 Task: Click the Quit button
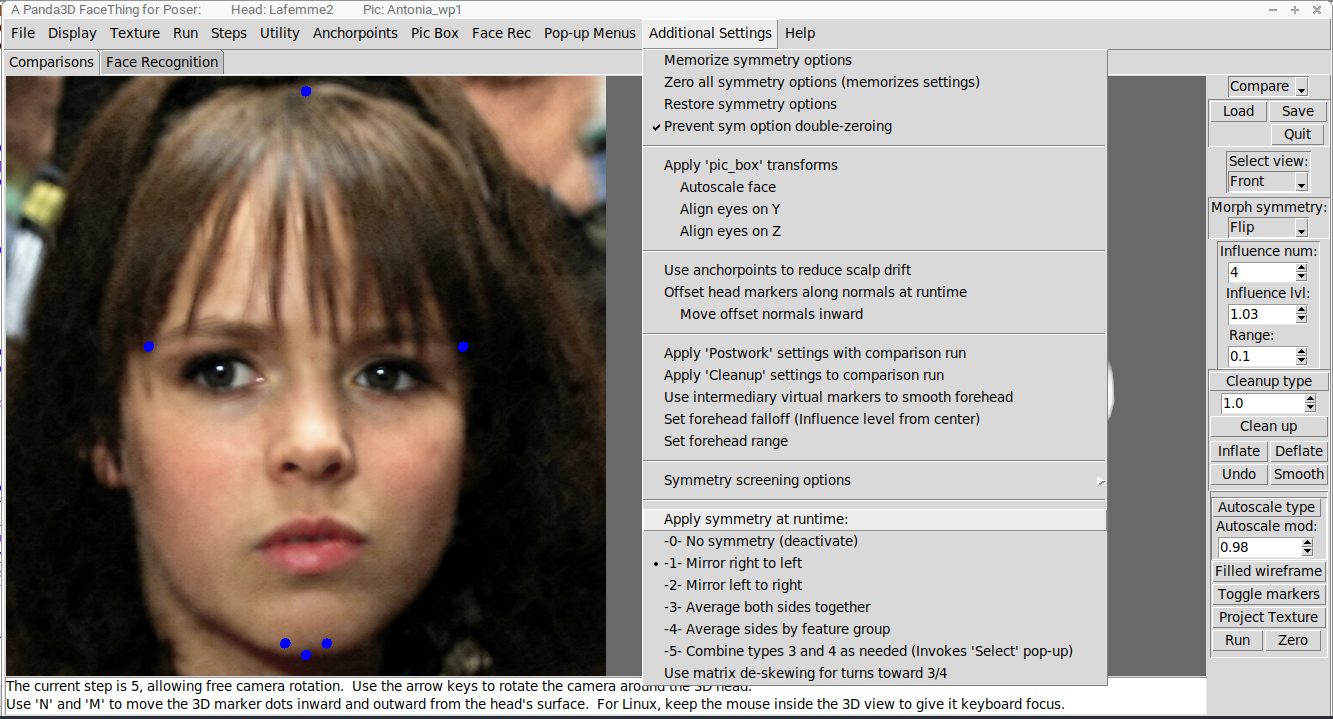[1298, 134]
